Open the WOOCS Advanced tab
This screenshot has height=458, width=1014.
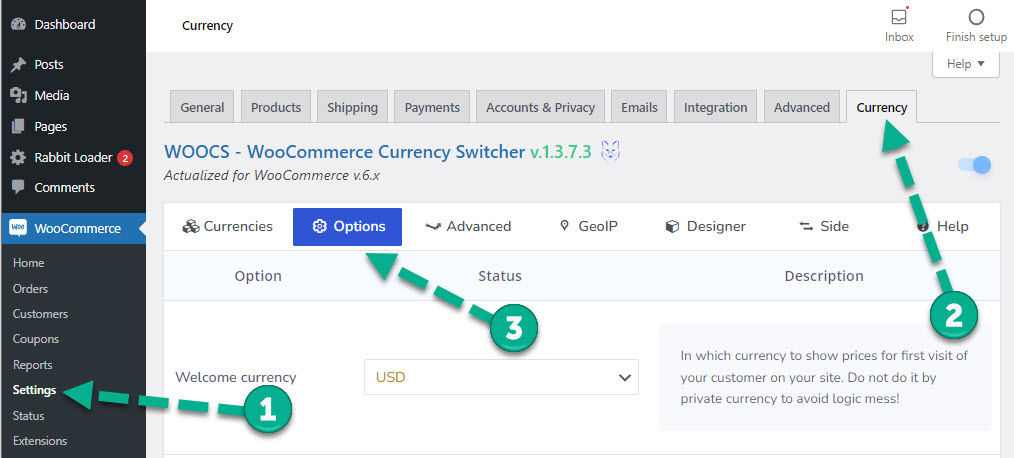coord(468,226)
